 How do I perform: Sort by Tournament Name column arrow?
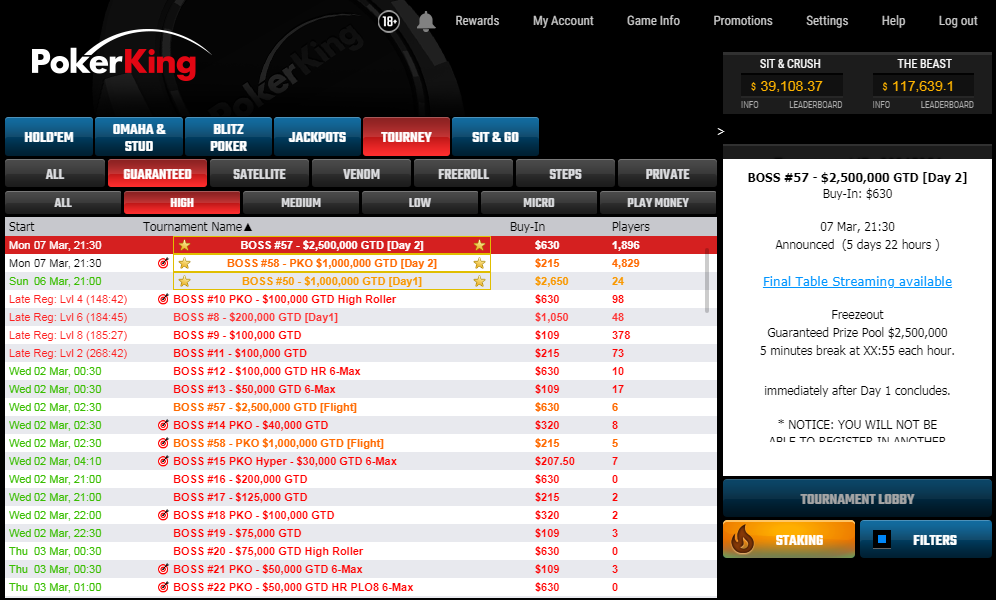tap(248, 227)
